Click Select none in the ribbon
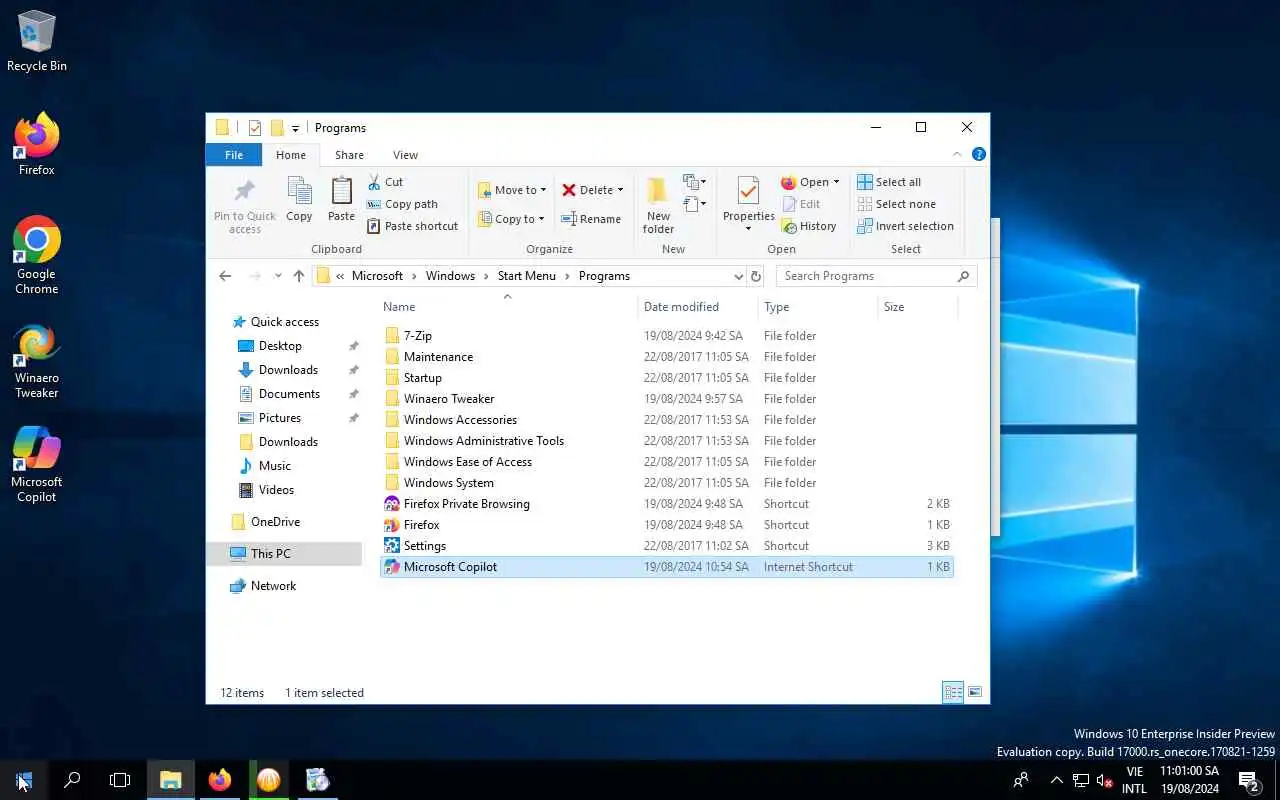The image size is (1280, 800). coord(896,204)
